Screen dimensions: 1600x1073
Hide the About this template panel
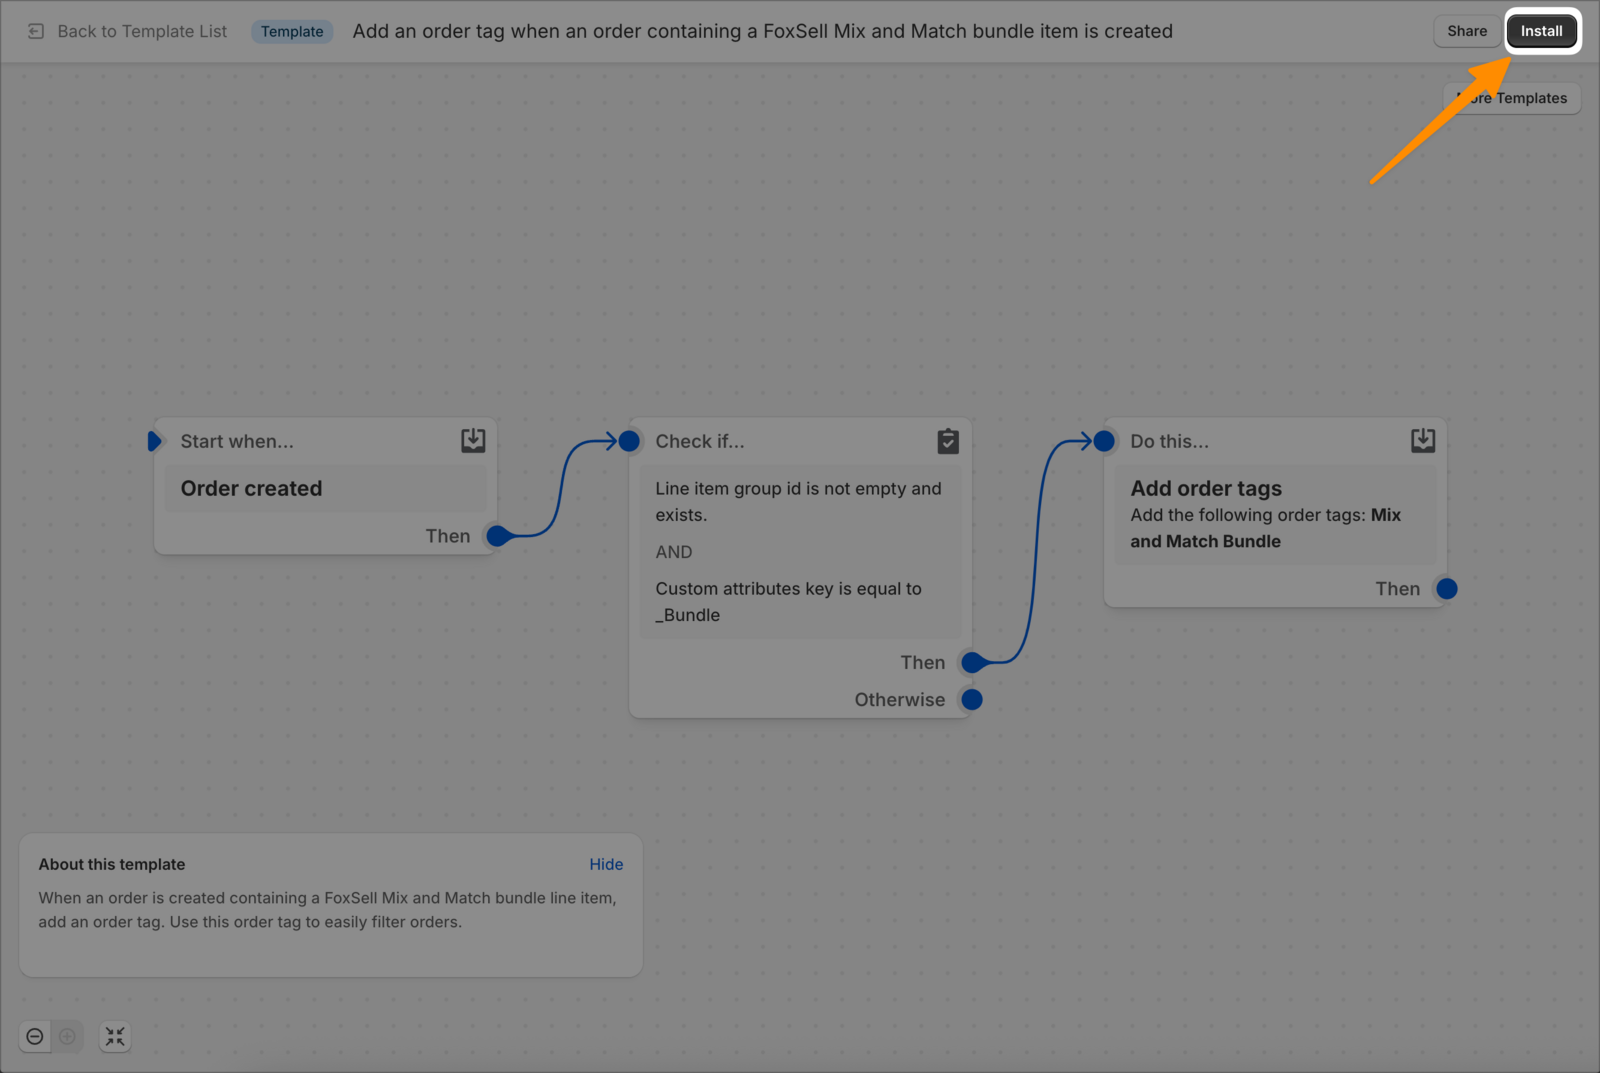point(606,864)
